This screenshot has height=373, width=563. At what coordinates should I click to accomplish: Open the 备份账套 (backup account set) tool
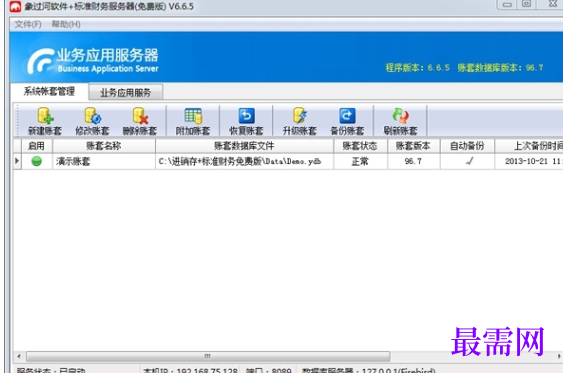click(x=347, y=121)
